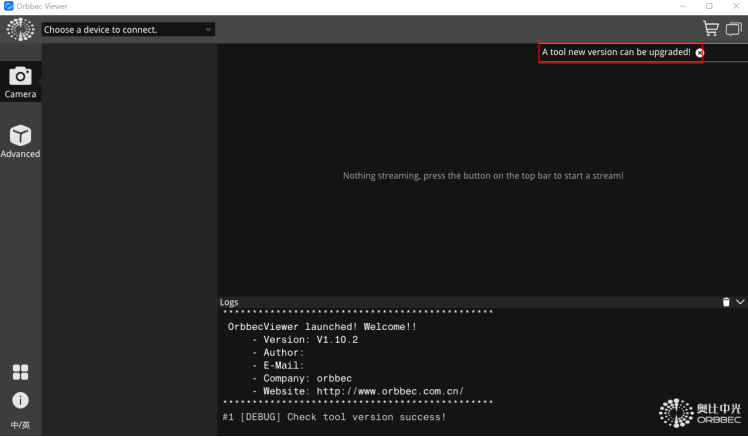Switch to the Advanced tab
This screenshot has height=437, width=748.
[20, 141]
